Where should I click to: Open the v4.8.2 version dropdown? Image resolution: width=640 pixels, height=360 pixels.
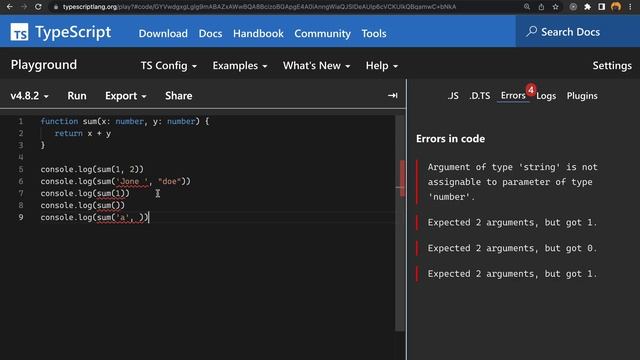pyautogui.click(x=29, y=96)
